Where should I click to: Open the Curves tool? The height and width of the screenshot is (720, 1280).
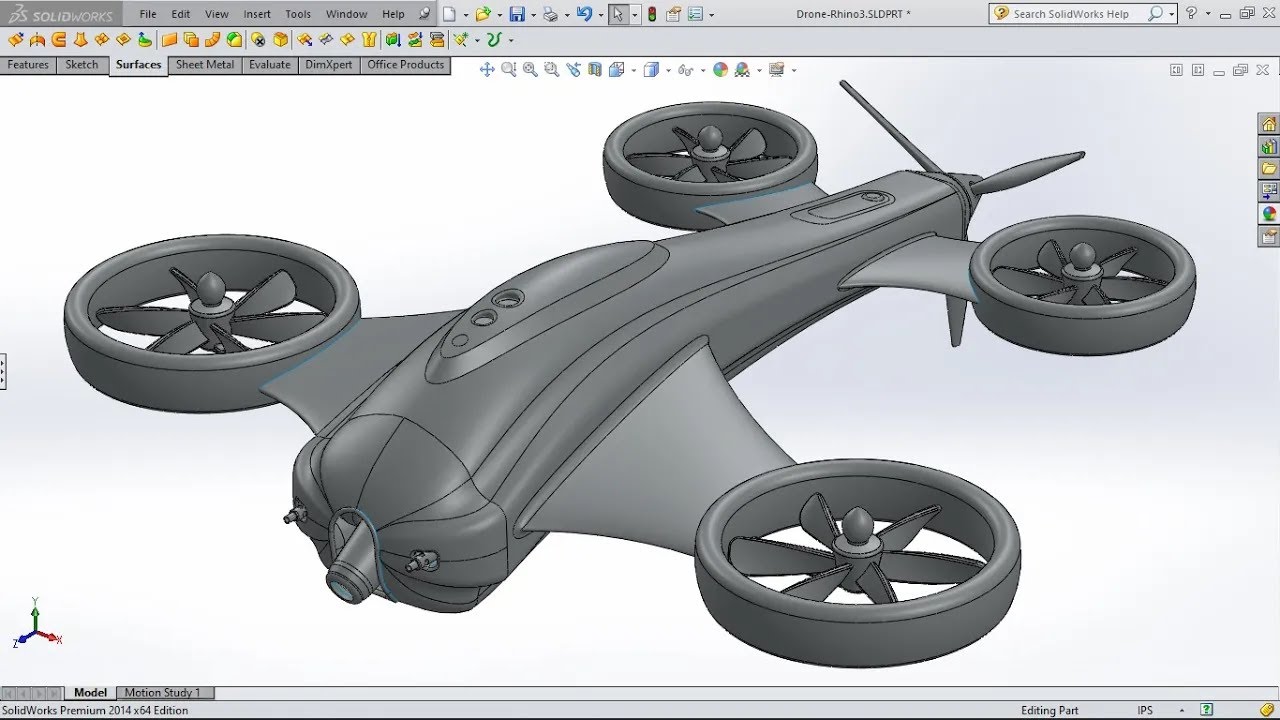coord(496,40)
